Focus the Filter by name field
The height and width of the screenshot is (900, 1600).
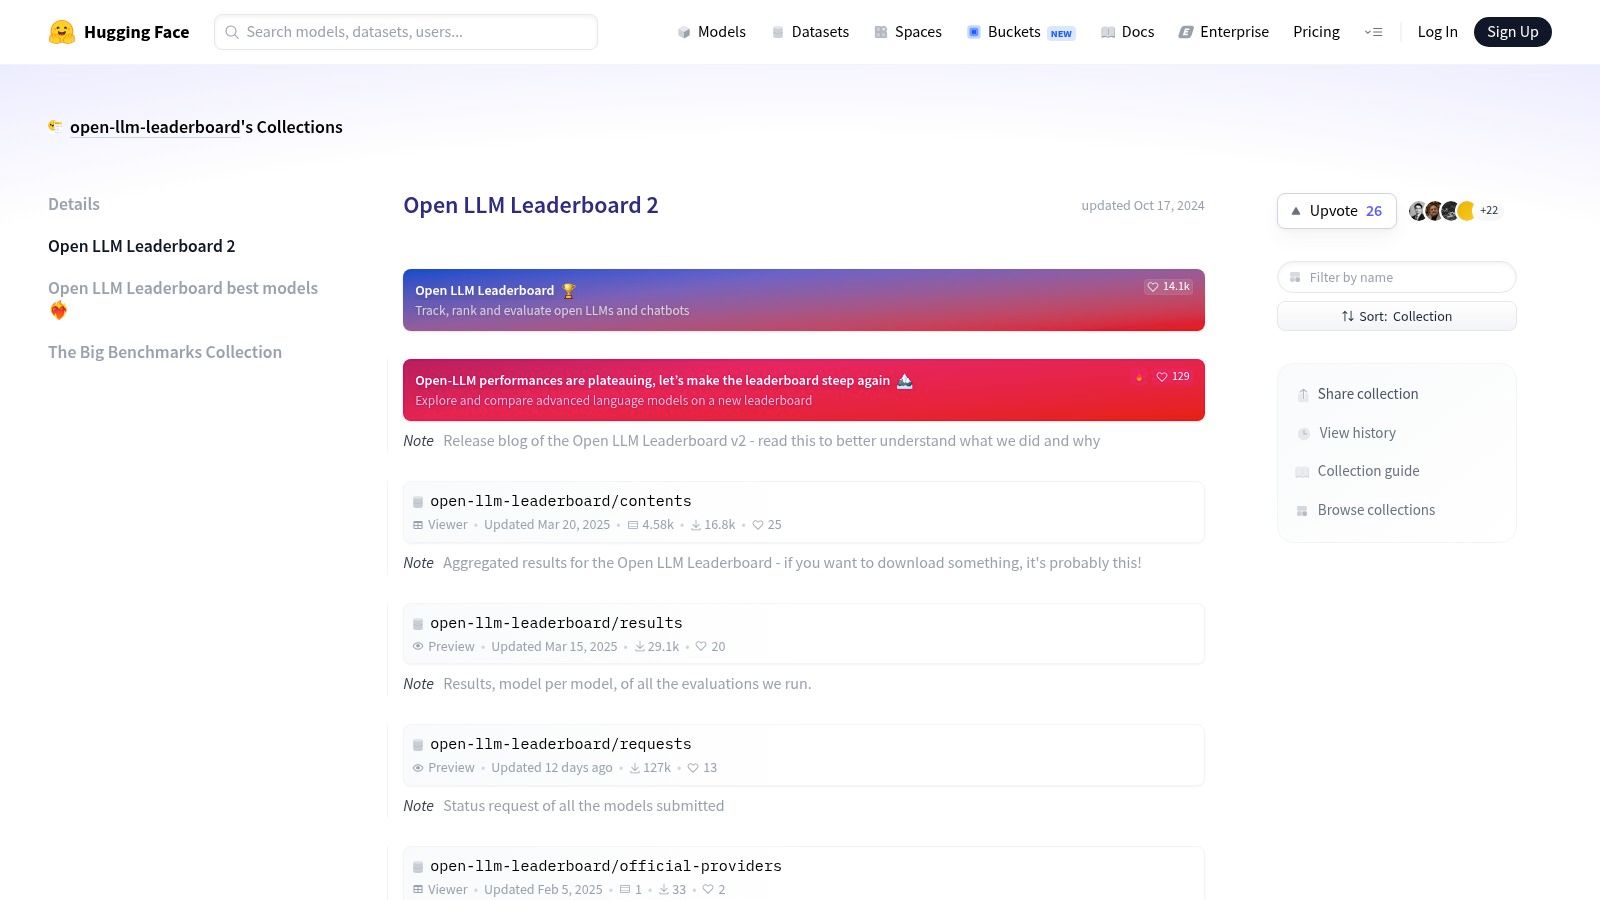point(1397,277)
